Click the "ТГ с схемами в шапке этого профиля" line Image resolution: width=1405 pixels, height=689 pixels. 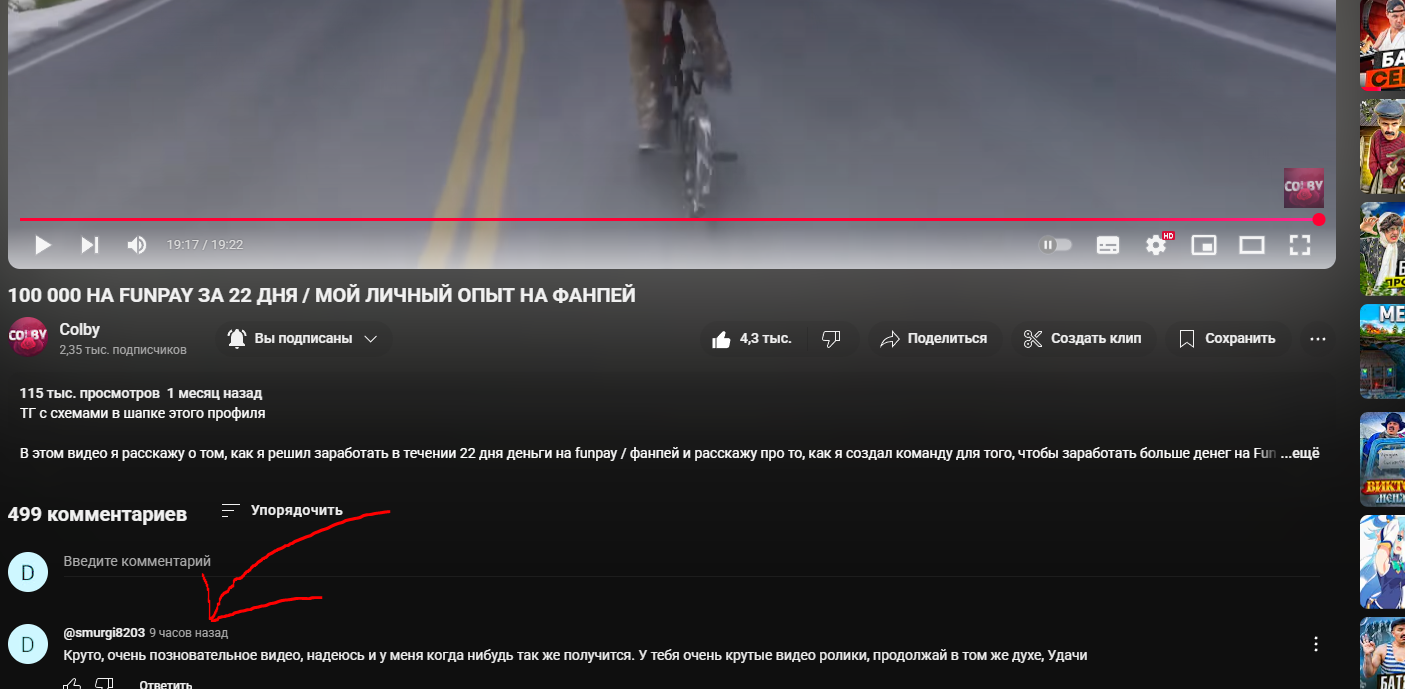click(143, 413)
